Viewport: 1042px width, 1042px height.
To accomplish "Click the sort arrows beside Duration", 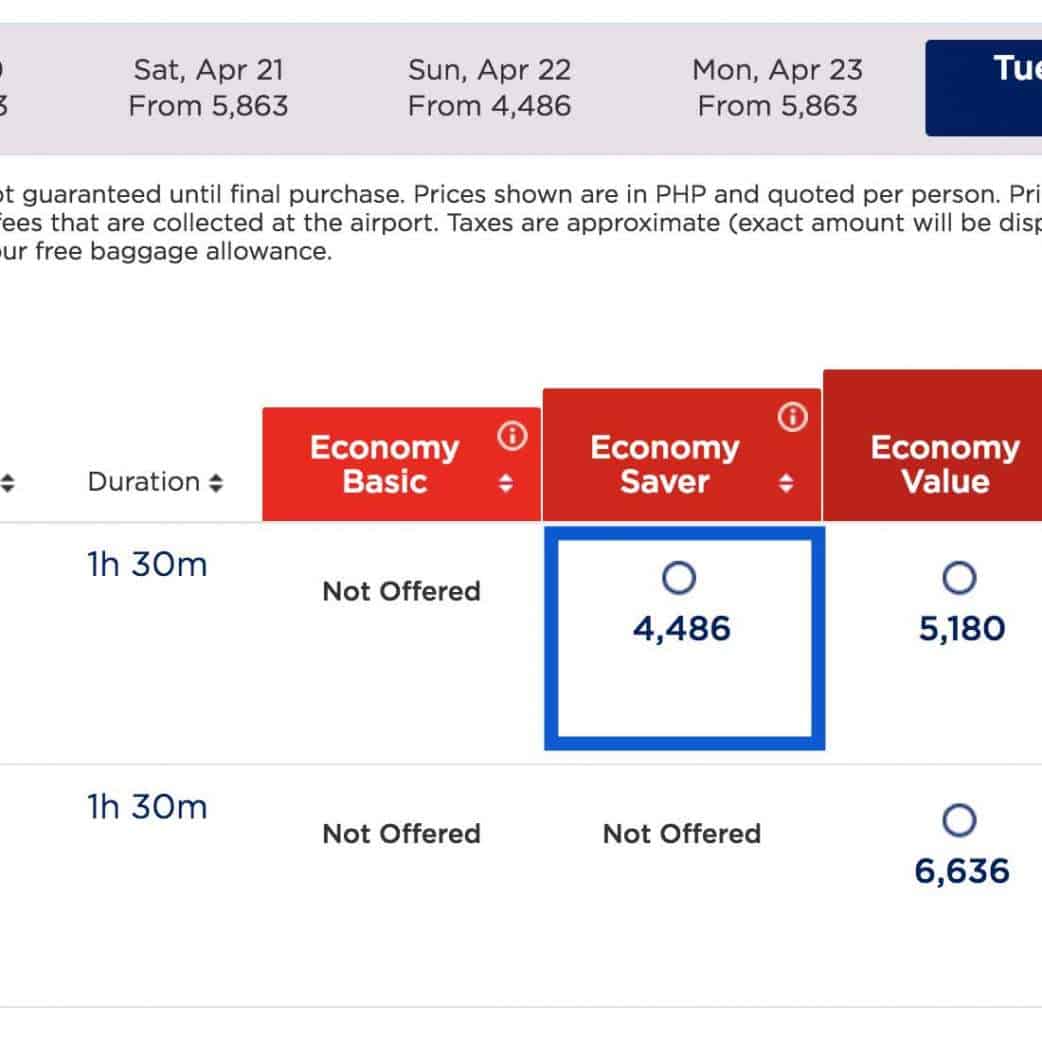I will (215, 483).
